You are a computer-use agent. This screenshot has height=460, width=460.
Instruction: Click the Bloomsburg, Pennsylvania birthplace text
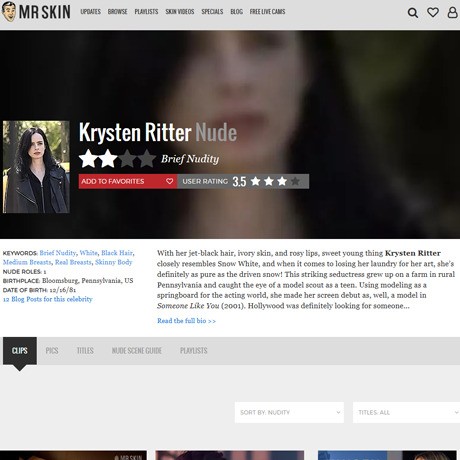pyautogui.click(x=87, y=281)
